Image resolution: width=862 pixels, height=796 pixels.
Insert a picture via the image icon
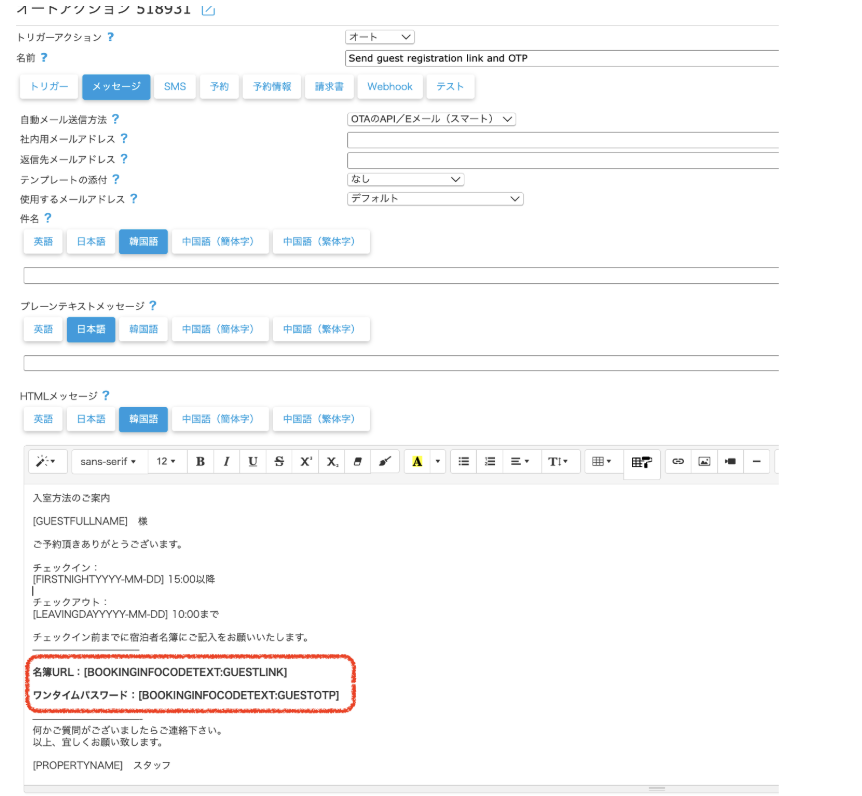(704, 461)
